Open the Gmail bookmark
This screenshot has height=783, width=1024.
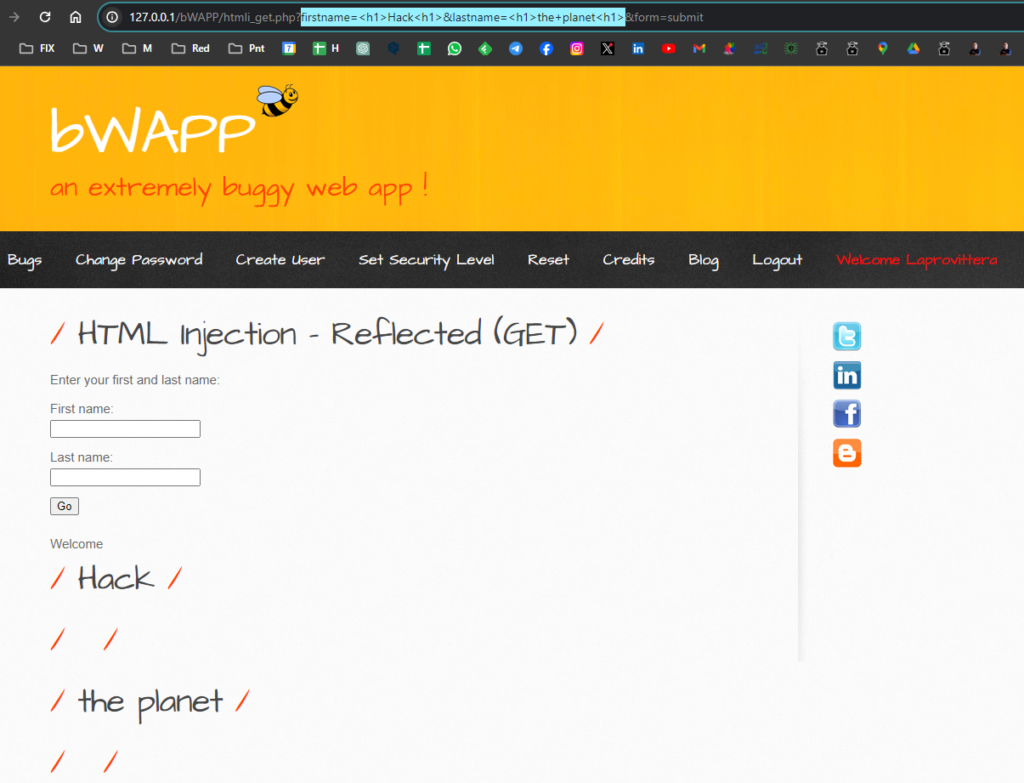tap(699, 48)
